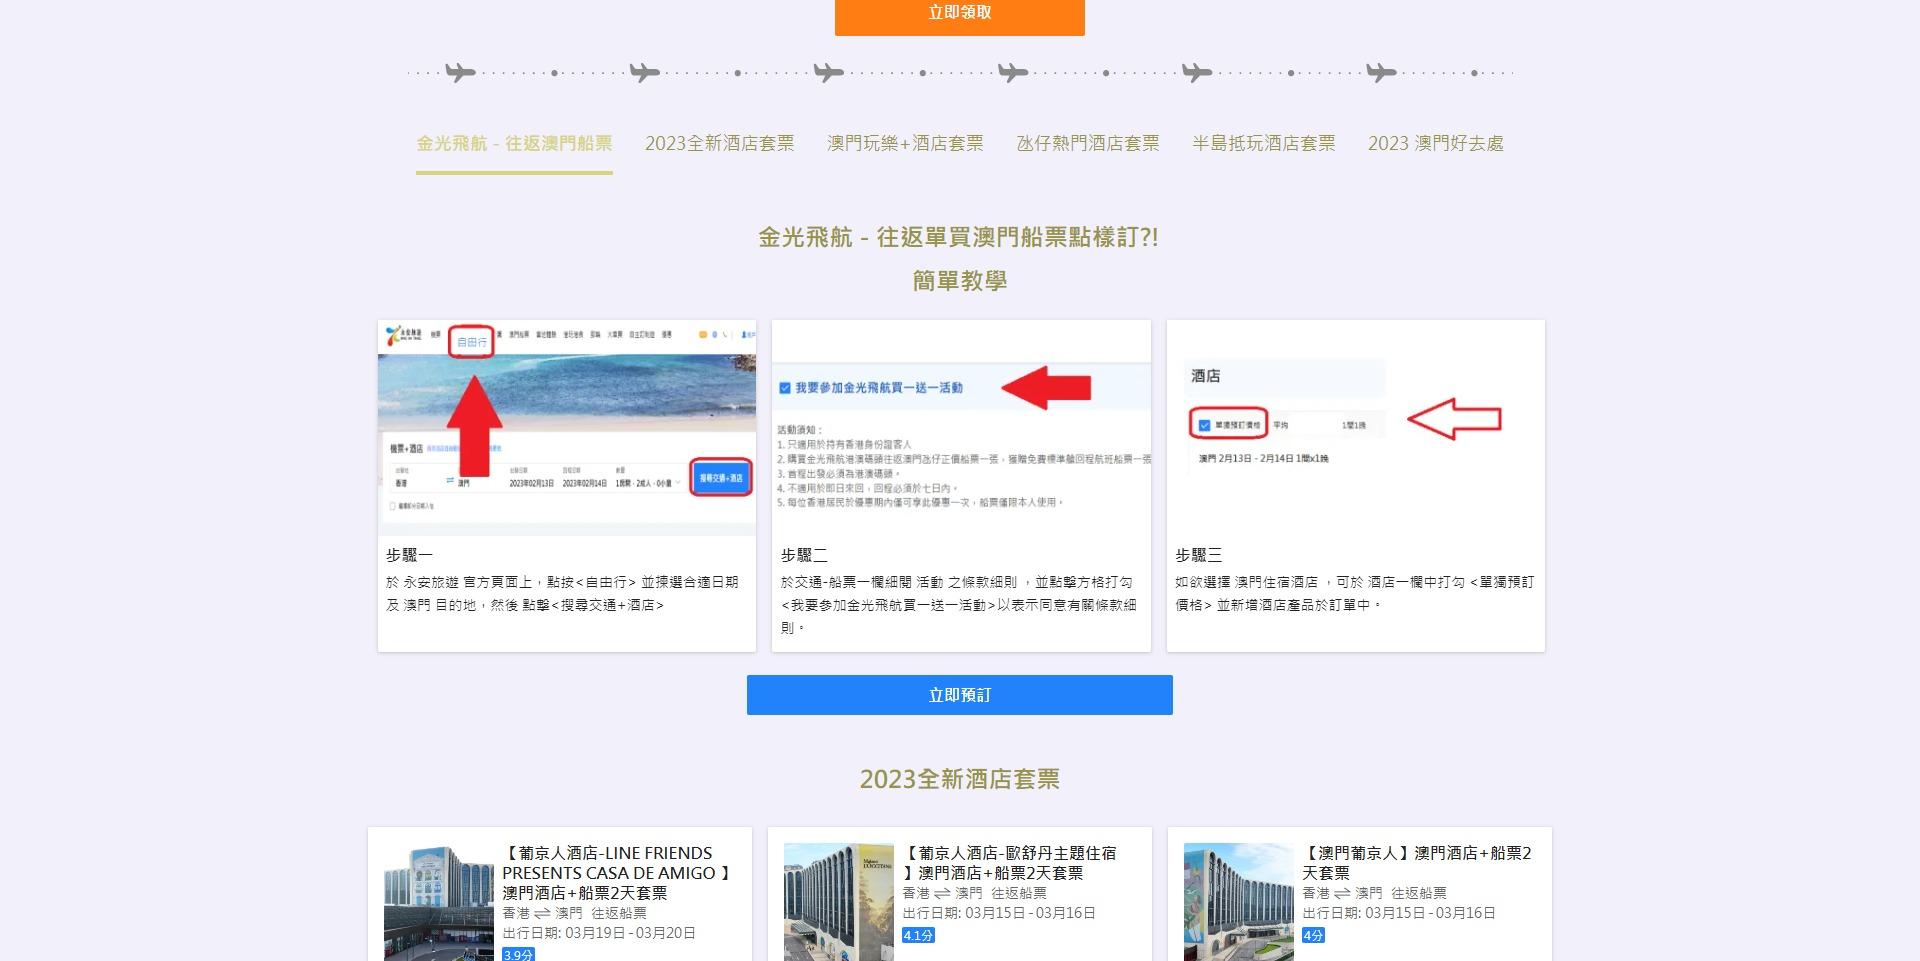Toggle the 單獨預訂價格 checkbox in step three
This screenshot has width=1920, height=961.
click(x=1203, y=424)
